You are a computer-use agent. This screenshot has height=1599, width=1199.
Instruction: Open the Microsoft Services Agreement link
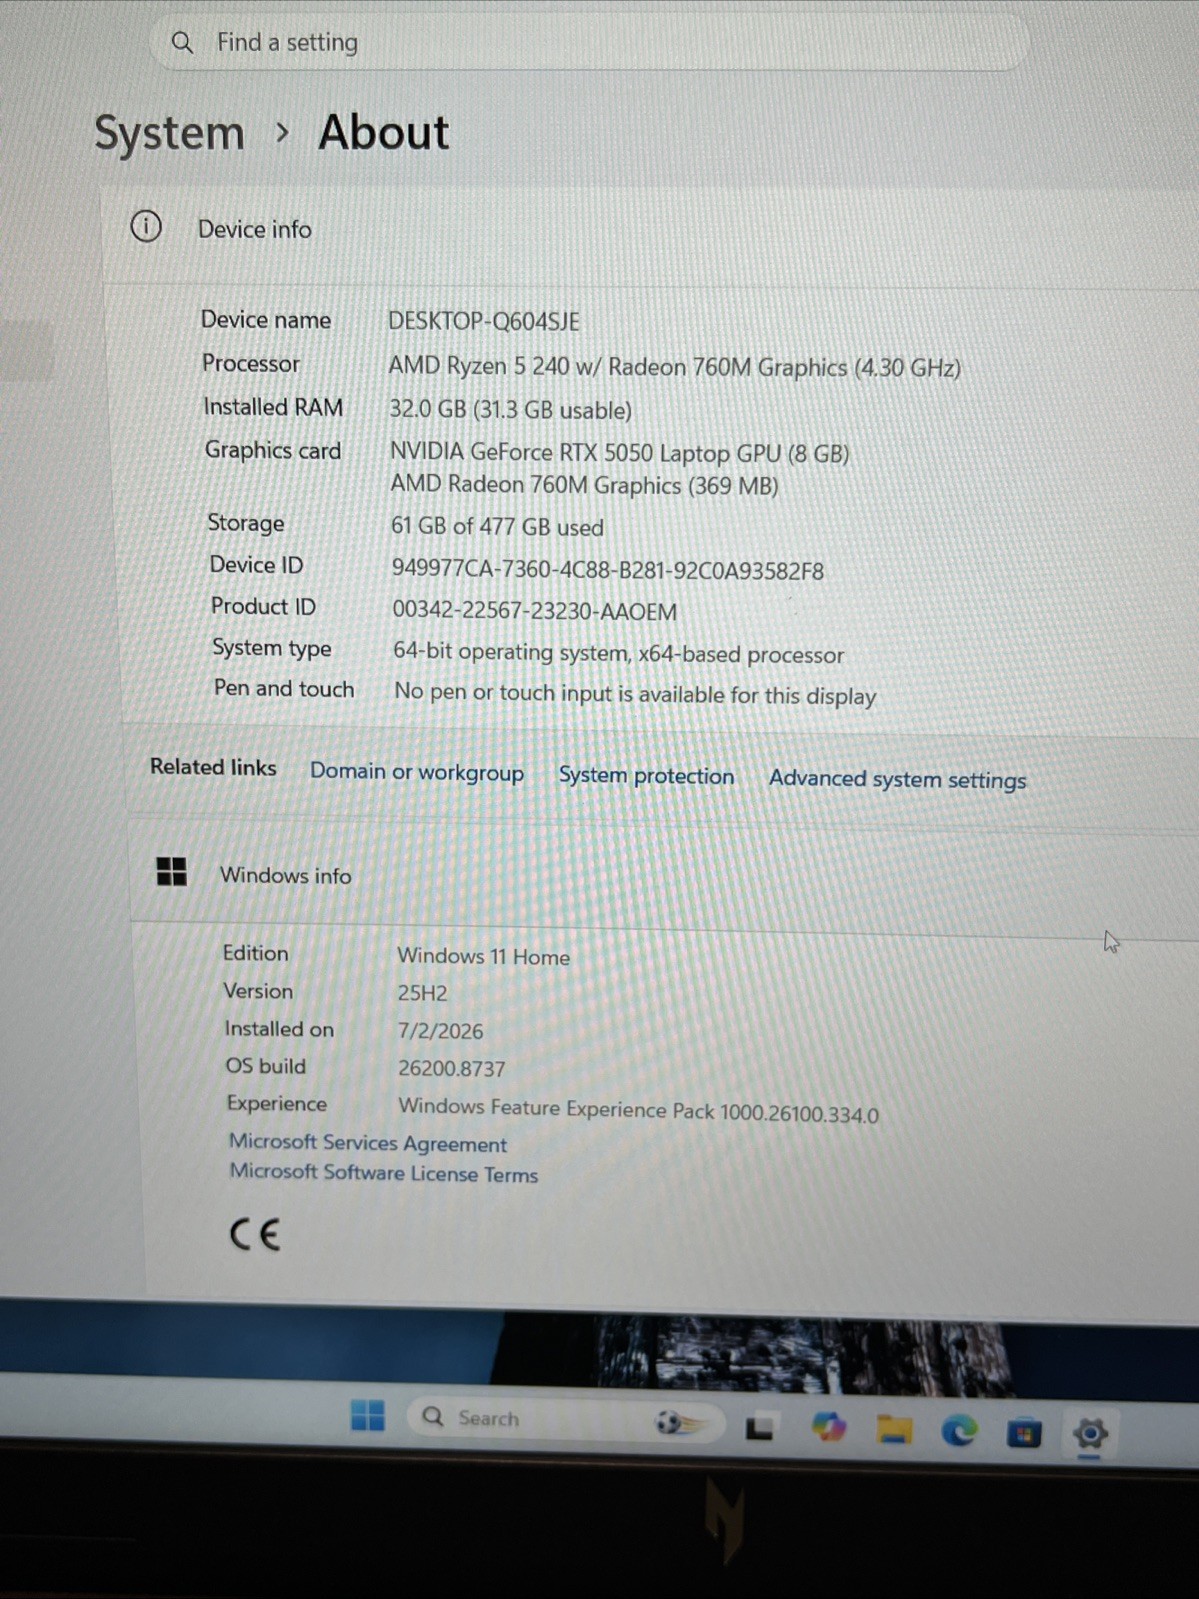coord(368,1143)
